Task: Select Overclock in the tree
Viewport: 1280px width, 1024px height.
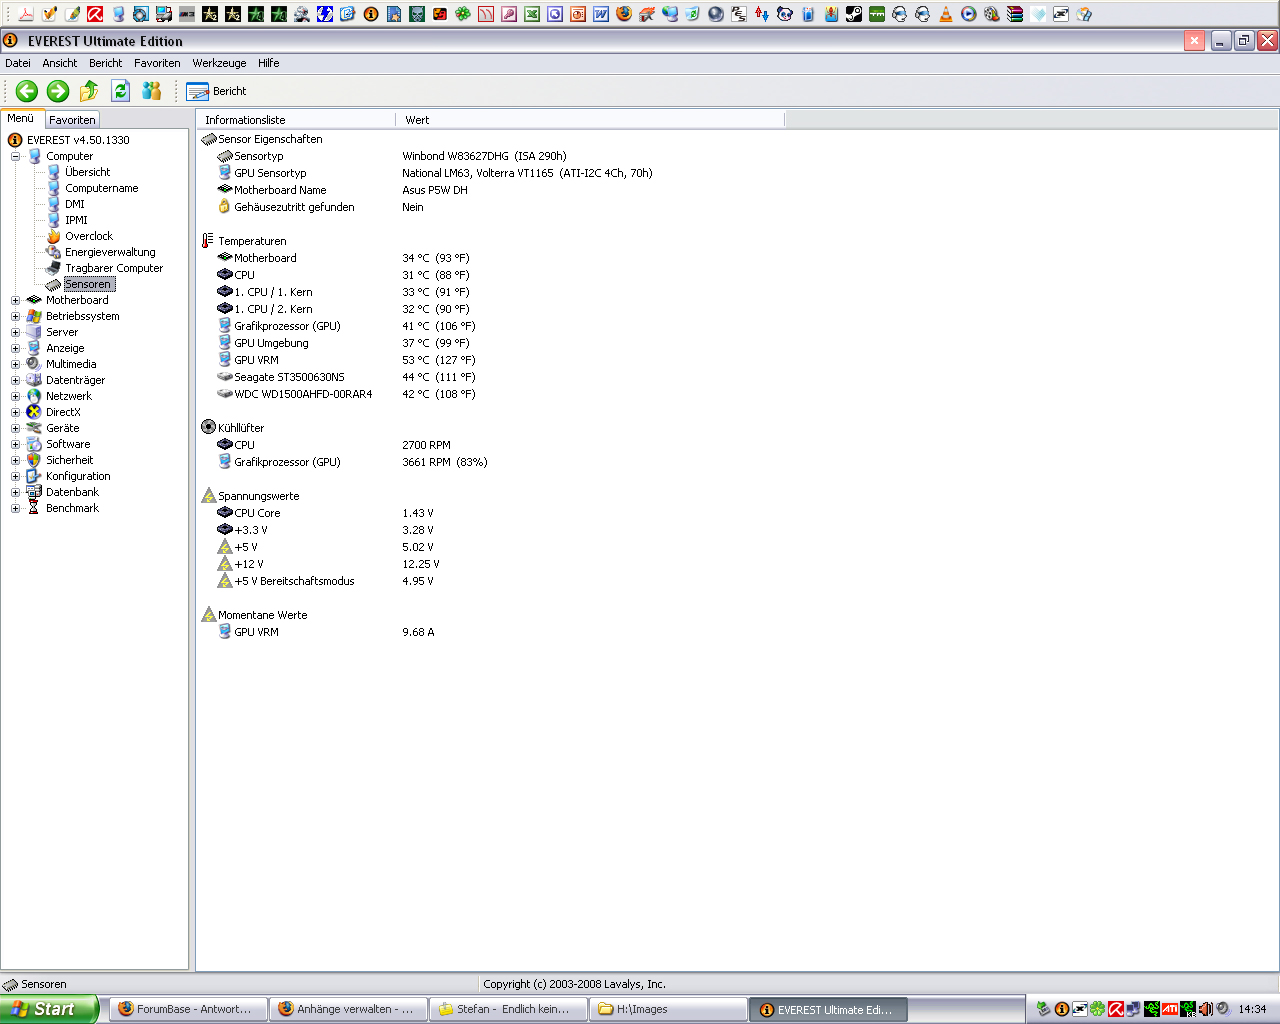Action: point(89,236)
